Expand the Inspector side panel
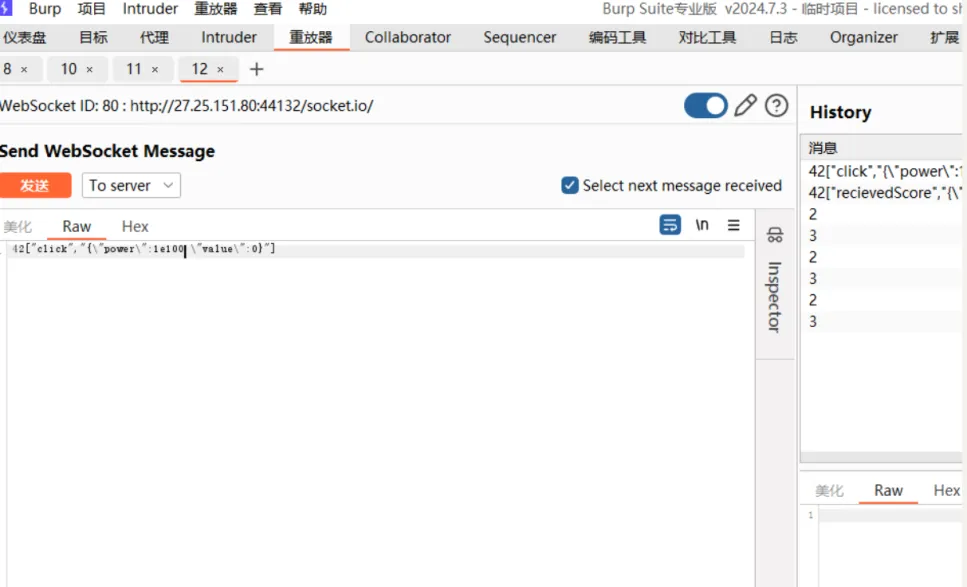The height and width of the screenshot is (587, 967). 775,297
